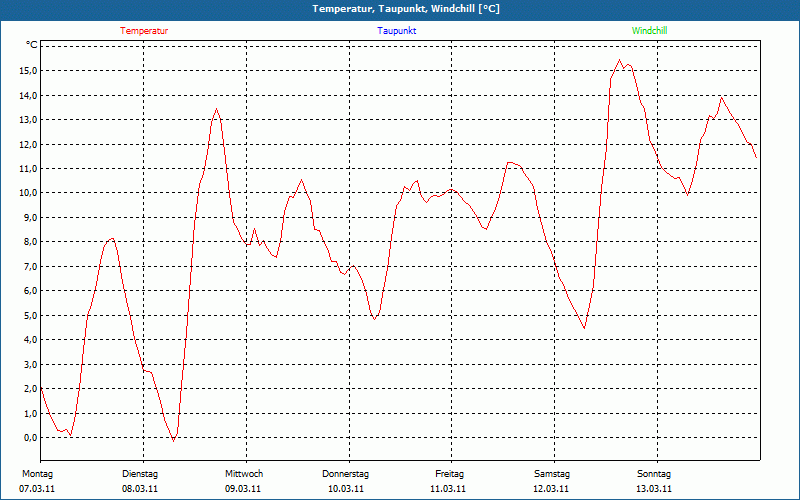Image resolution: width=800 pixels, height=500 pixels.
Task: Click the °C unit label on y-axis
Action: (x=32, y=45)
